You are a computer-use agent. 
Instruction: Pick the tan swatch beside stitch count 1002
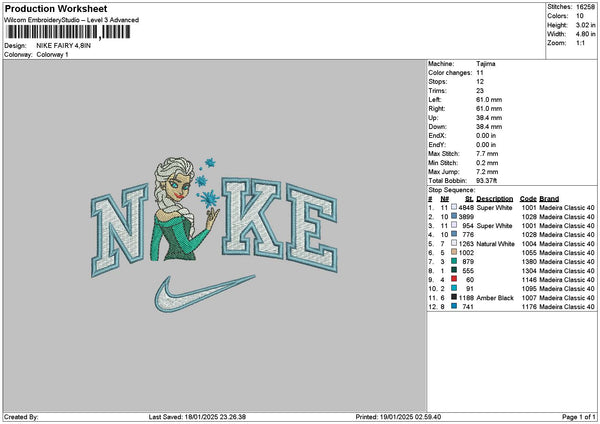tap(454, 253)
